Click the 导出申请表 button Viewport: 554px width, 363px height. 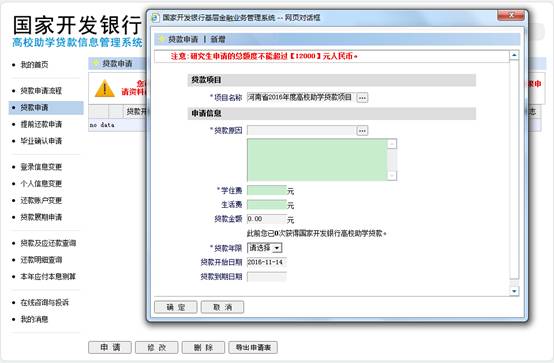coord(253,347)
